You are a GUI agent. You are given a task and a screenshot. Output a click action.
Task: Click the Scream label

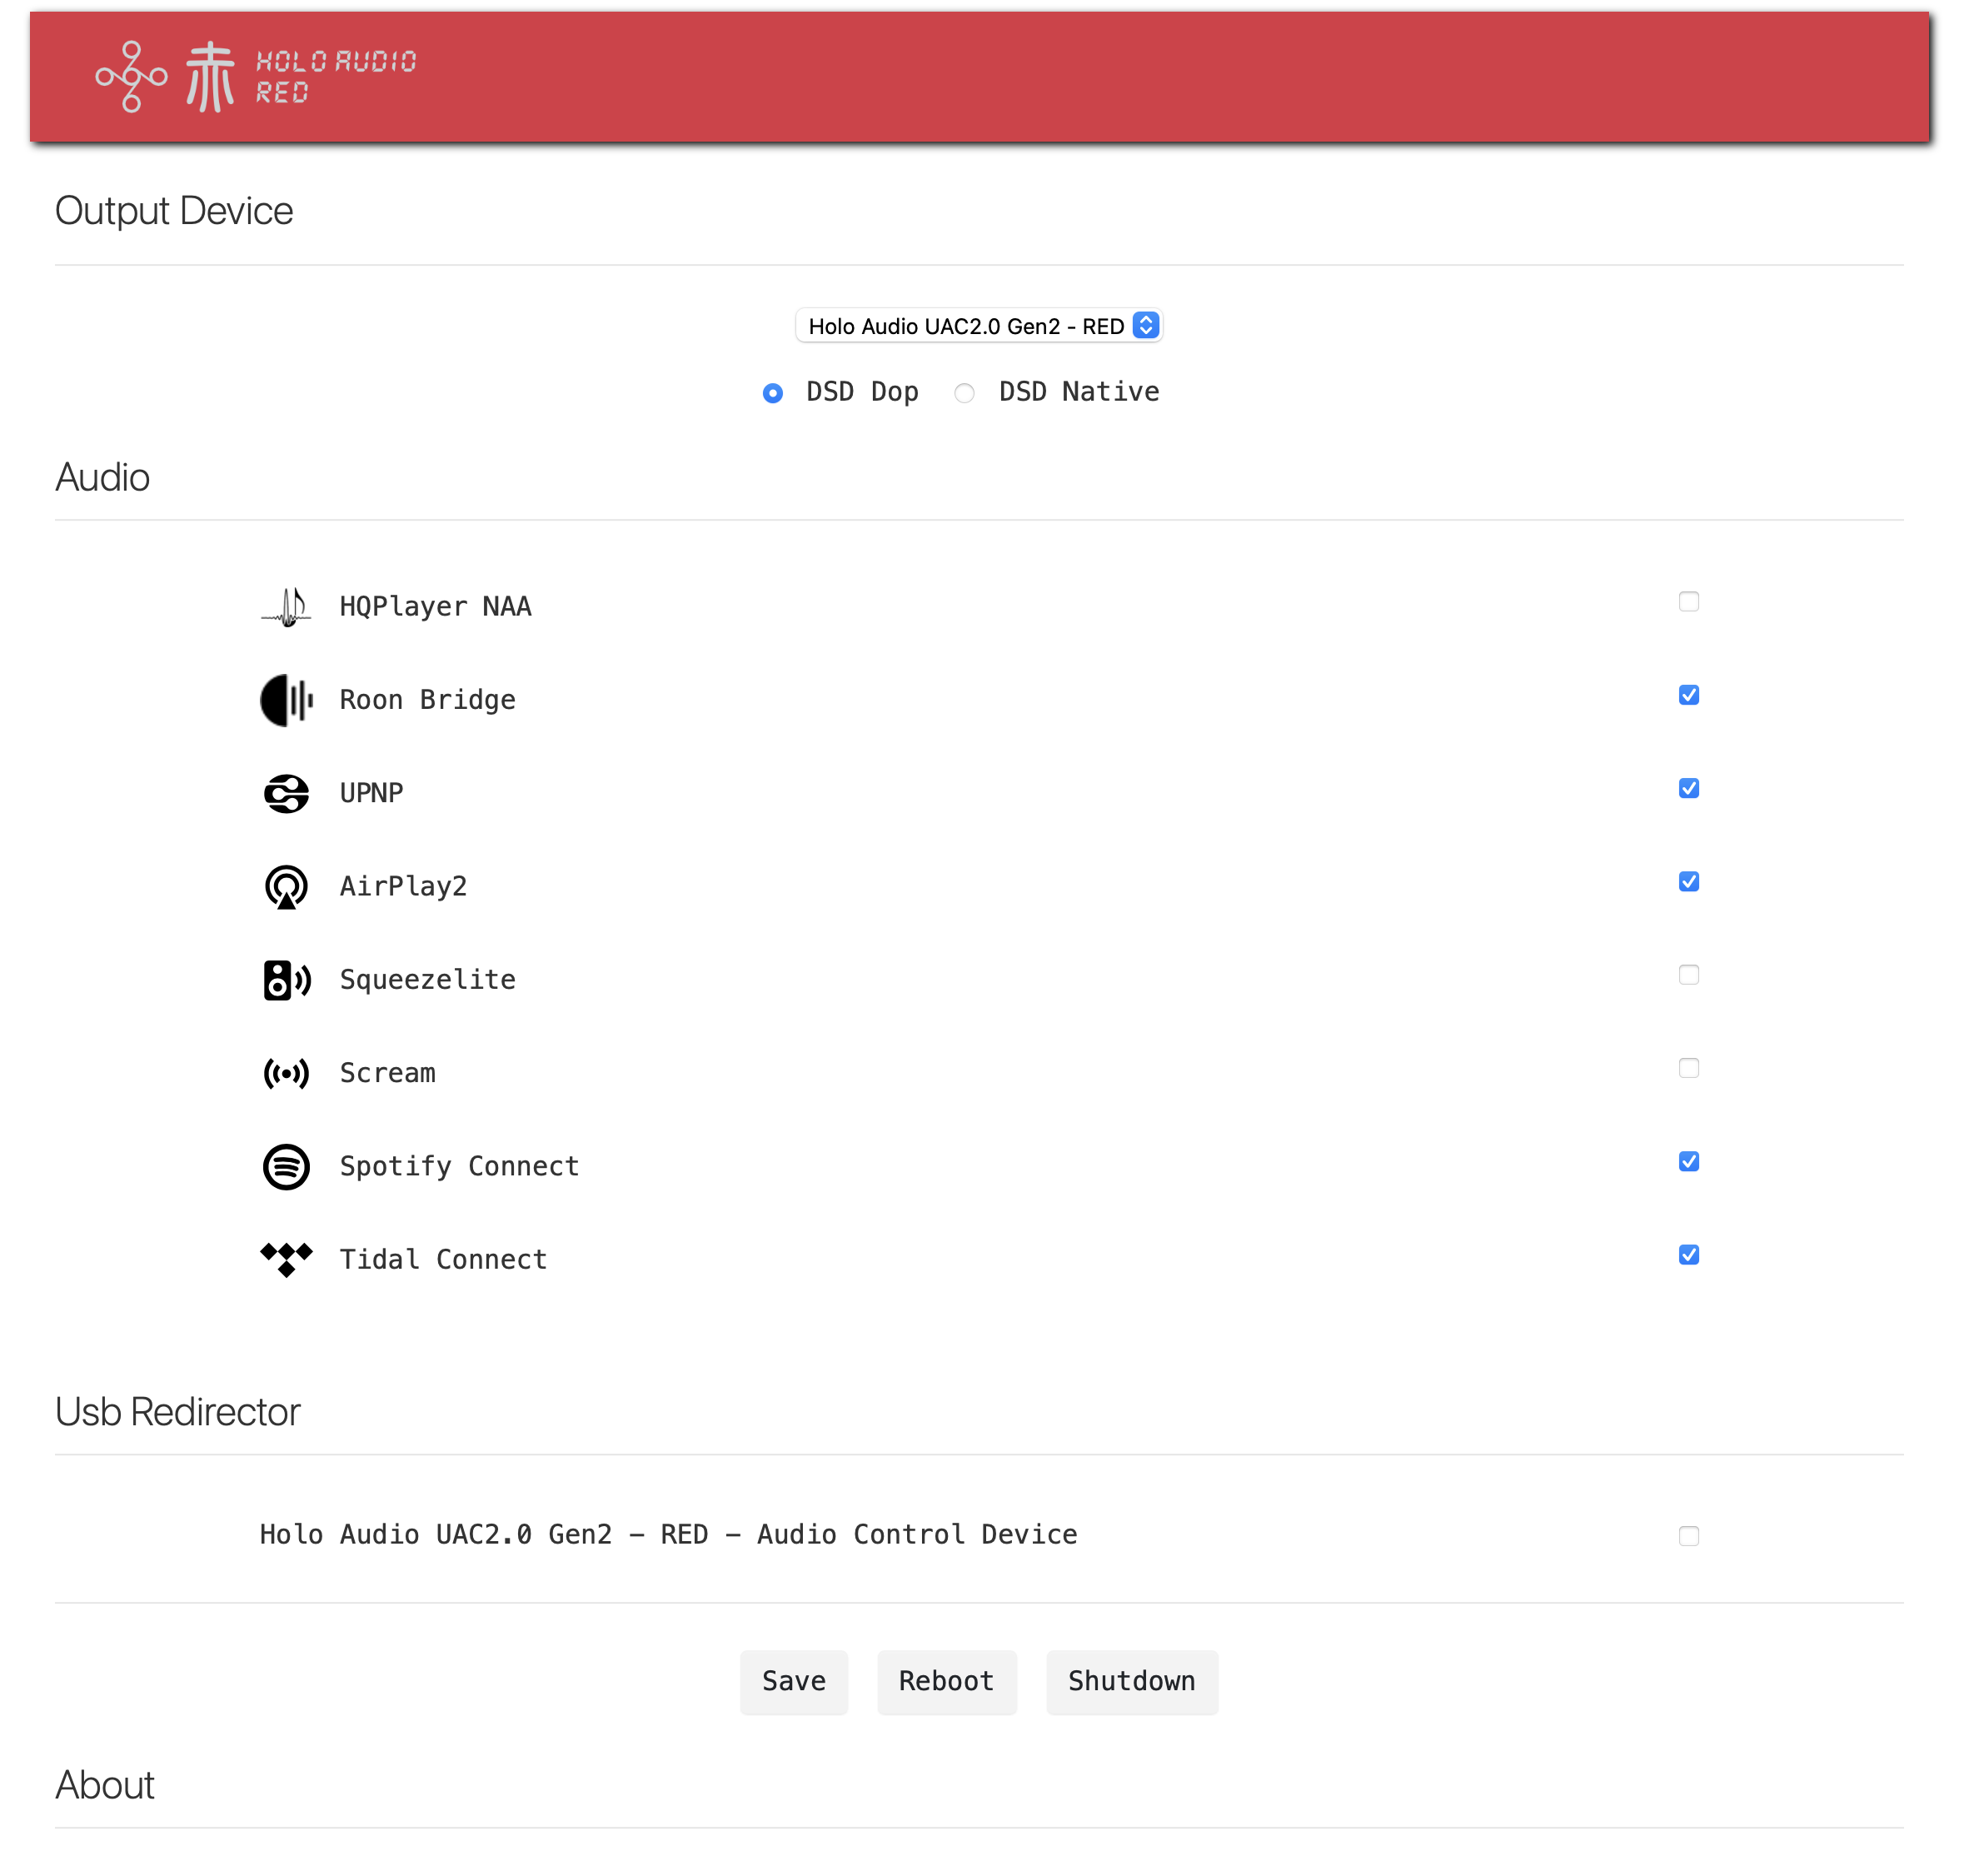coord(388,1073)
